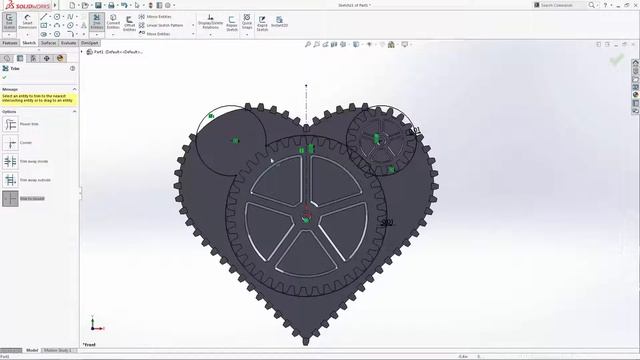Click the Print icon in the top toolbar

(111, 5)
